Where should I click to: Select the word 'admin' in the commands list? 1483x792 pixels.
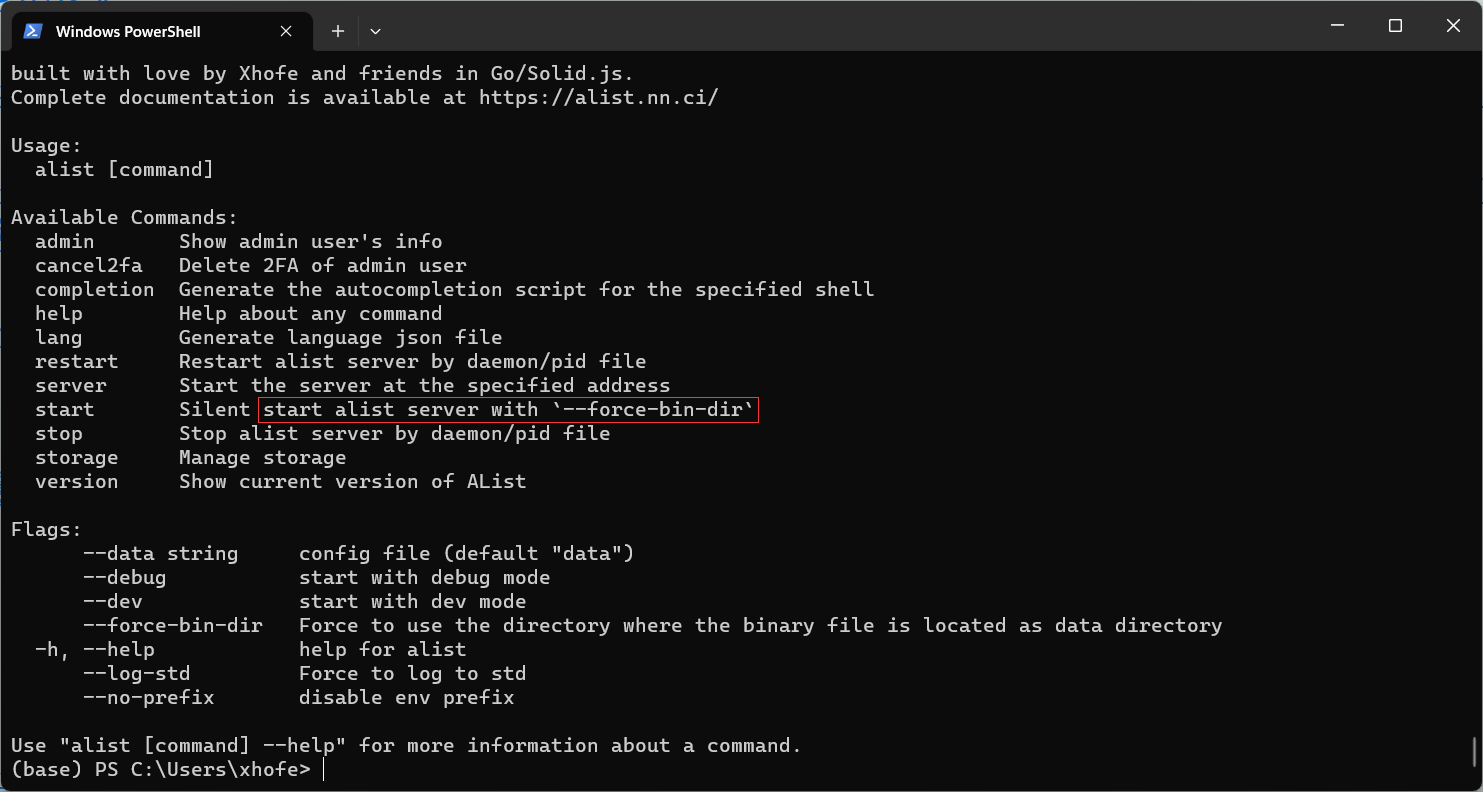[x=64, y=241]
